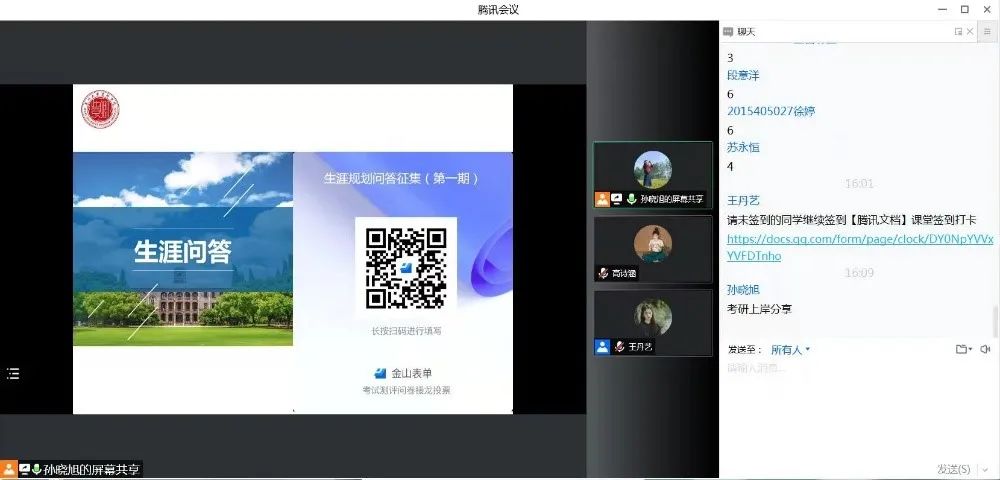1000x480 pixels.
Task: Pop out the chat panel window
Action: click(958, 31)
